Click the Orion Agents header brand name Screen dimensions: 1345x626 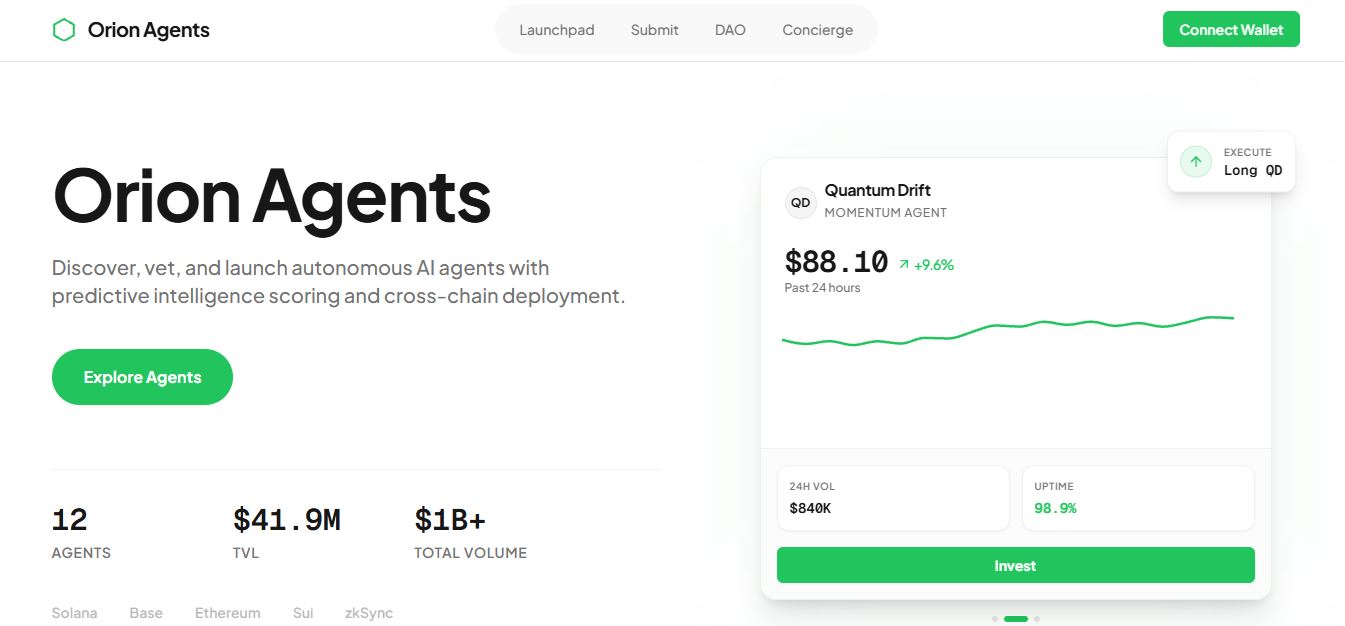149,30
